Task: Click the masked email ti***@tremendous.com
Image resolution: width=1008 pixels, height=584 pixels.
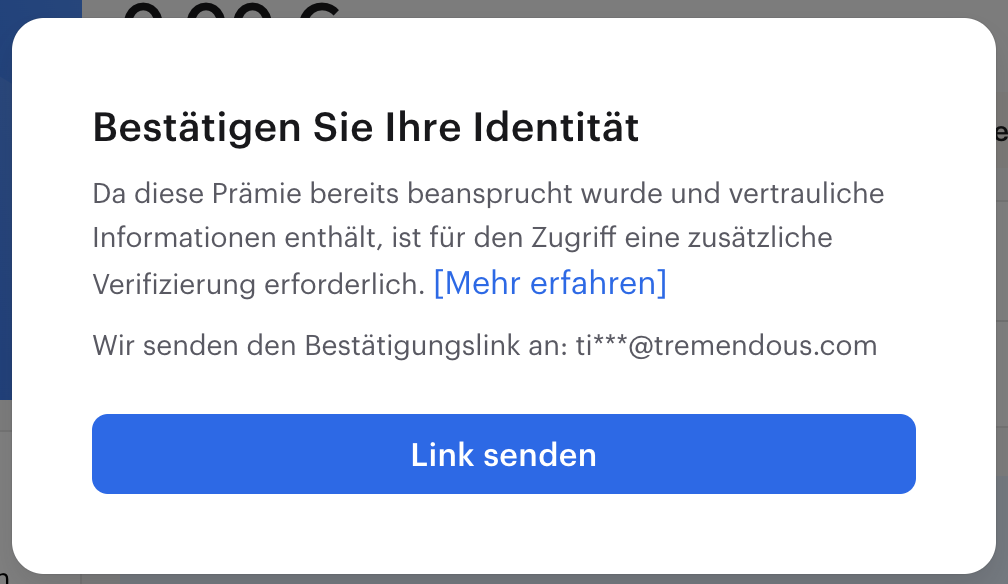Action: pyautogui.click(x=726, y=346)
